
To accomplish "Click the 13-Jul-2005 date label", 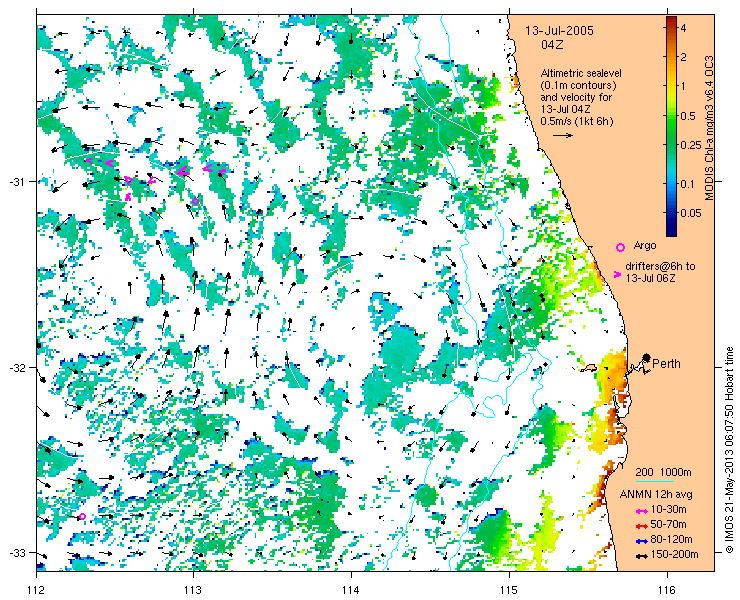I will pos(559,31).
